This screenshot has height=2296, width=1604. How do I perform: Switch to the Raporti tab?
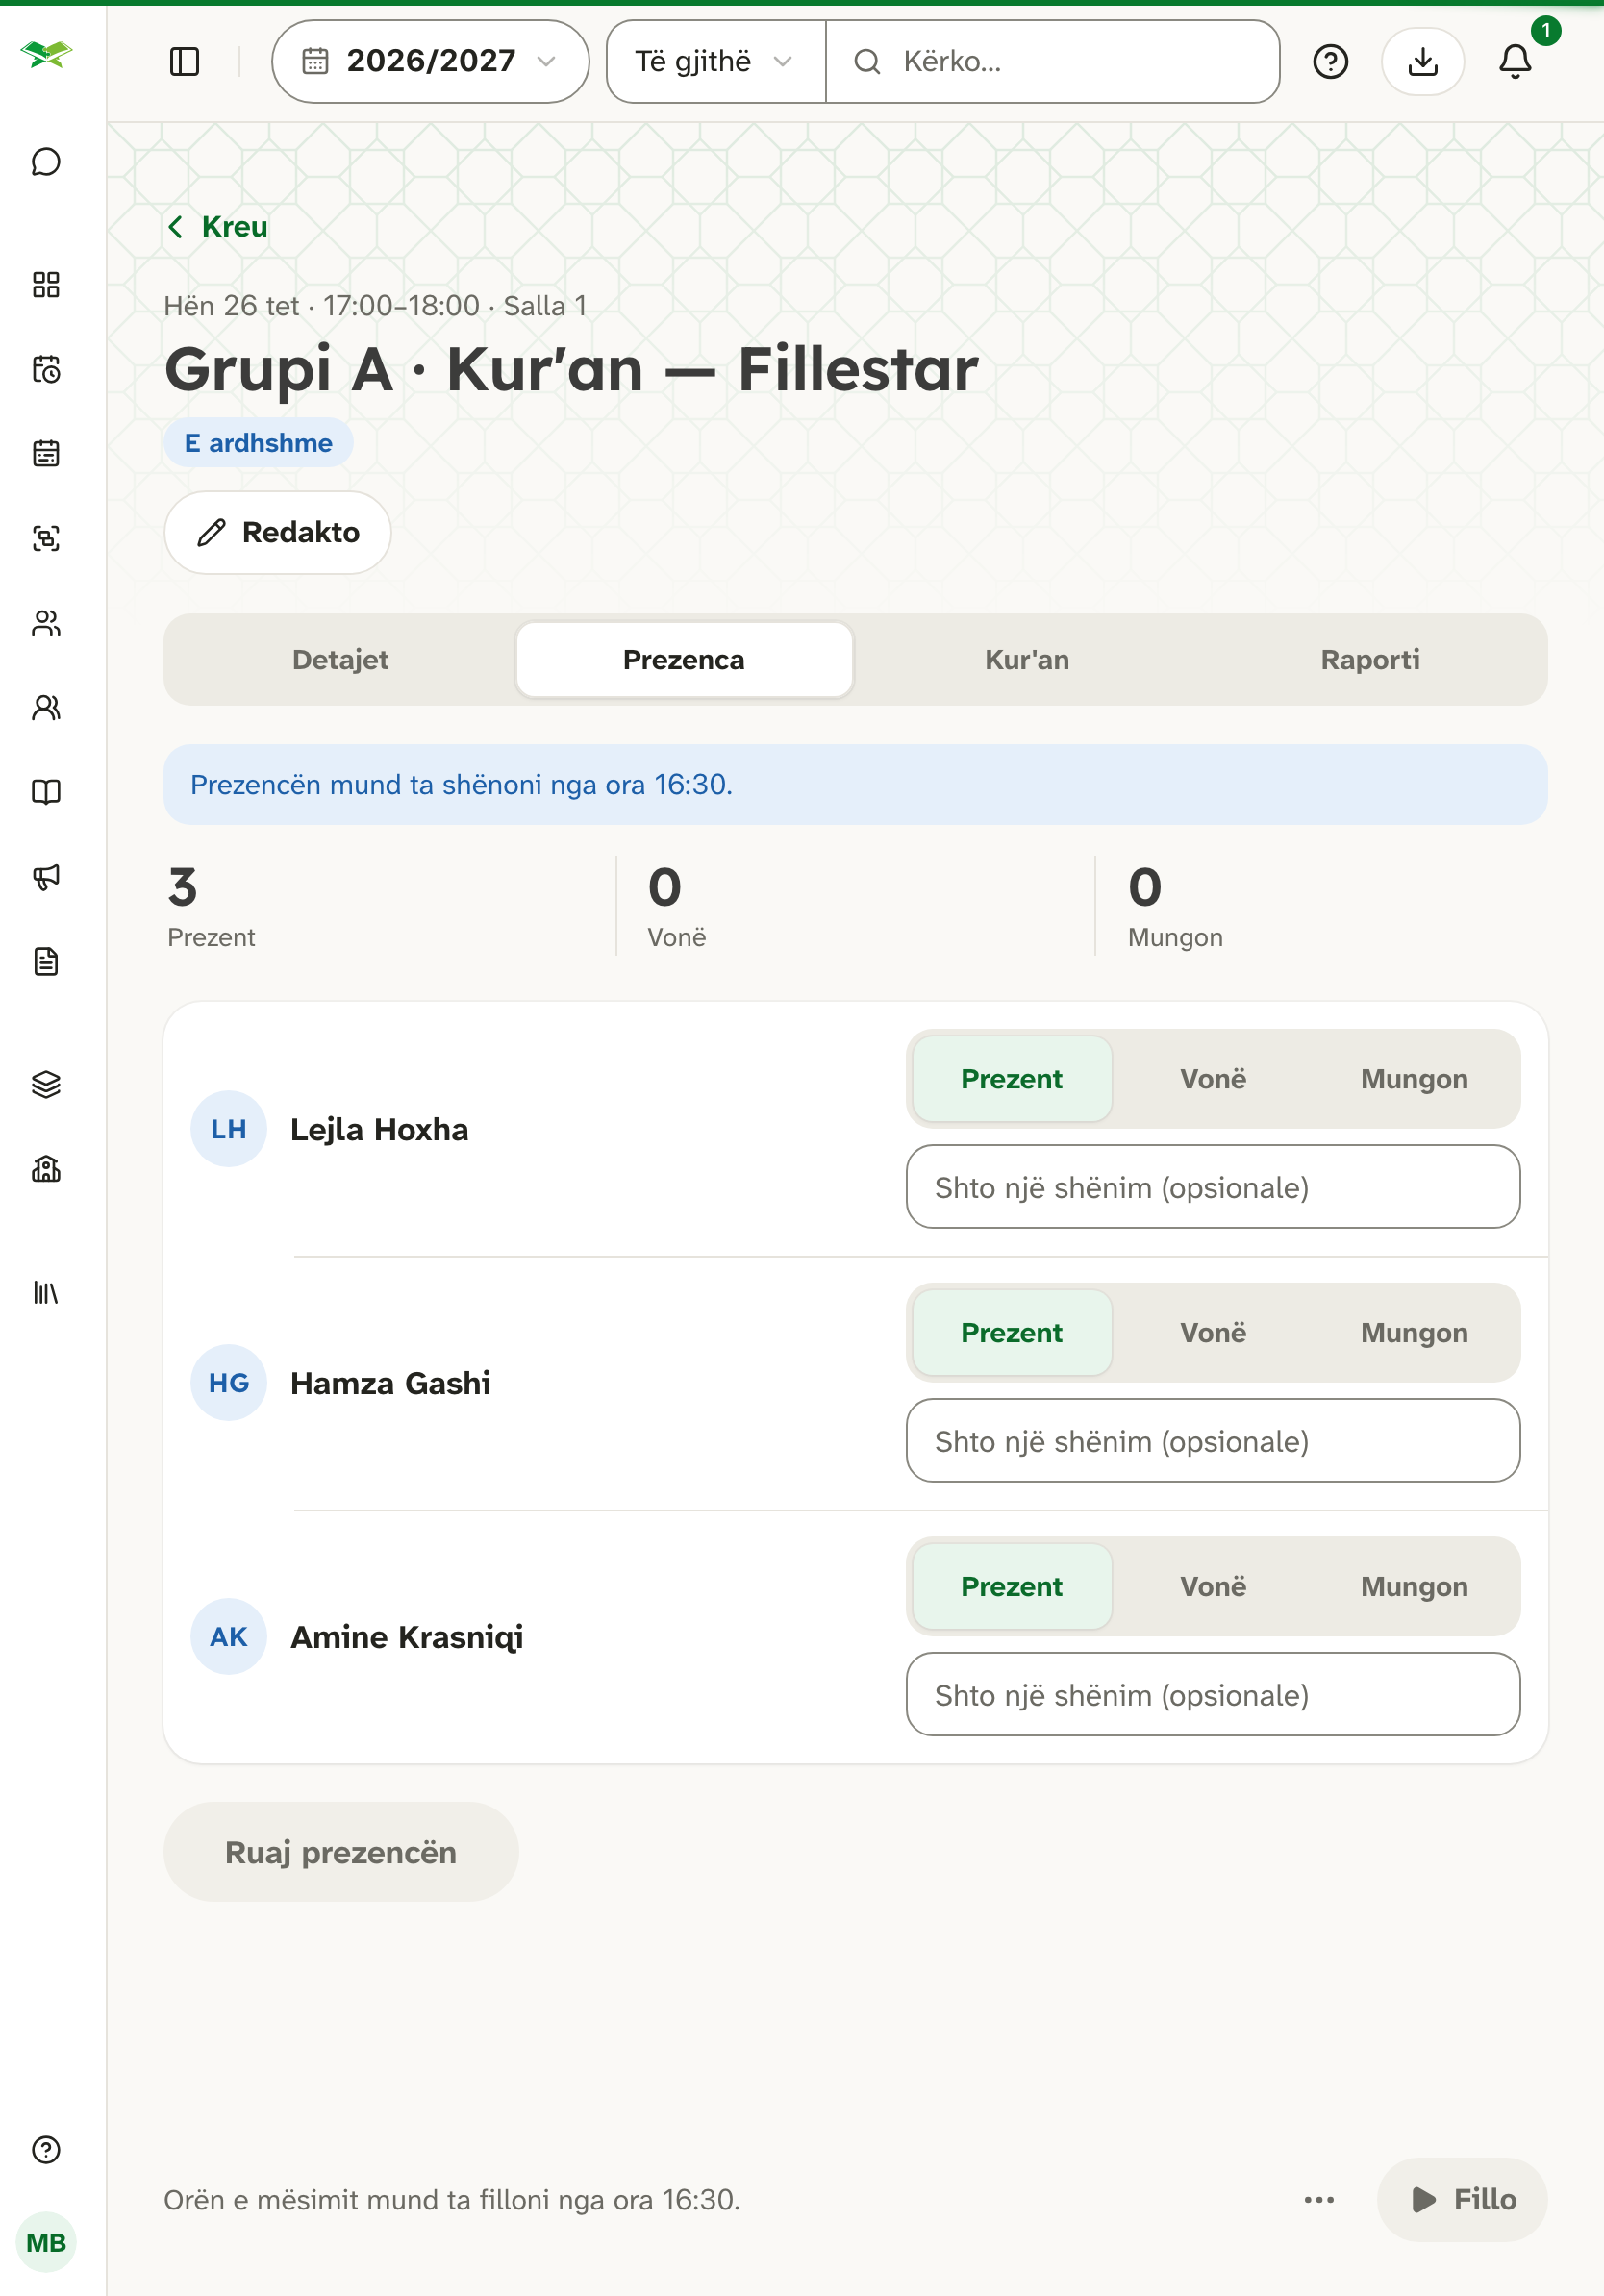click(x=1370, y=660)
